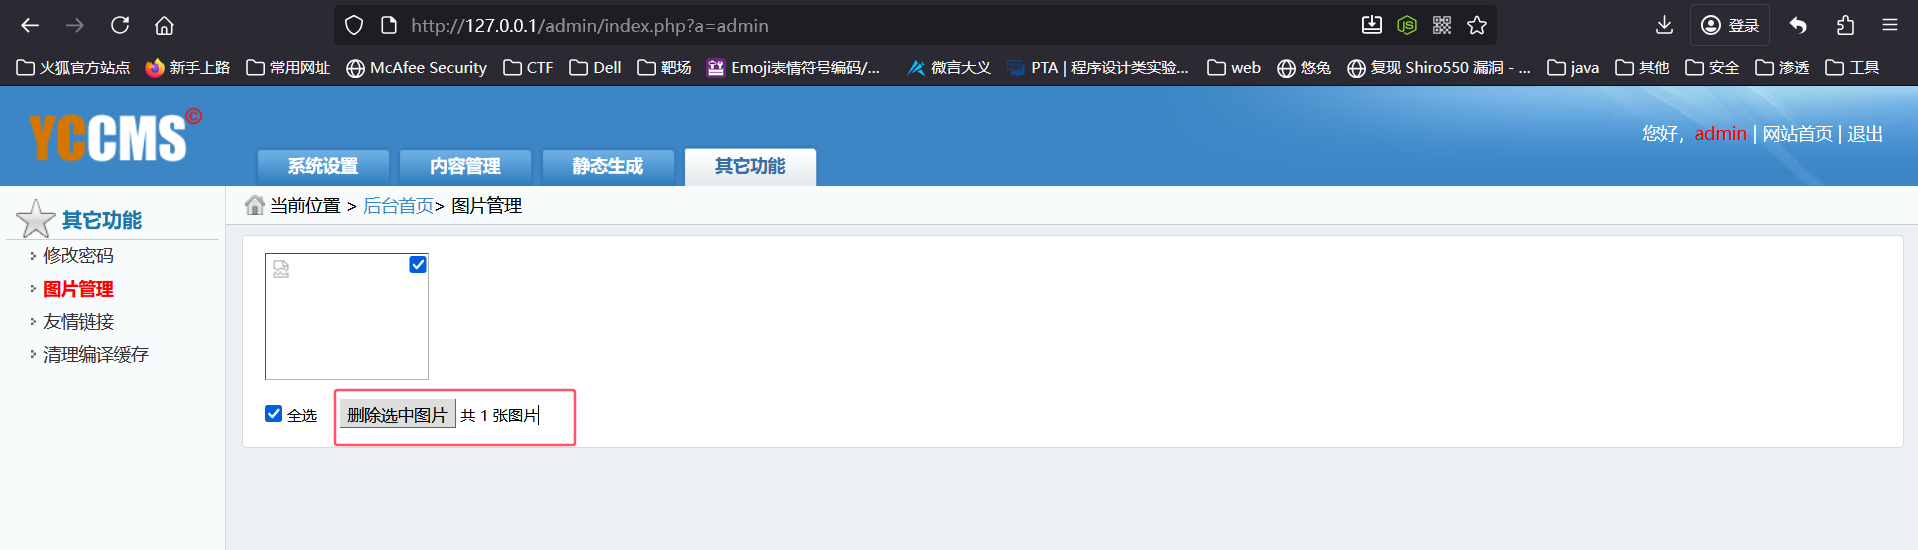Open the extensions puzzle icon
The width and height of the screenshot is (1918, 550).
1845,25
